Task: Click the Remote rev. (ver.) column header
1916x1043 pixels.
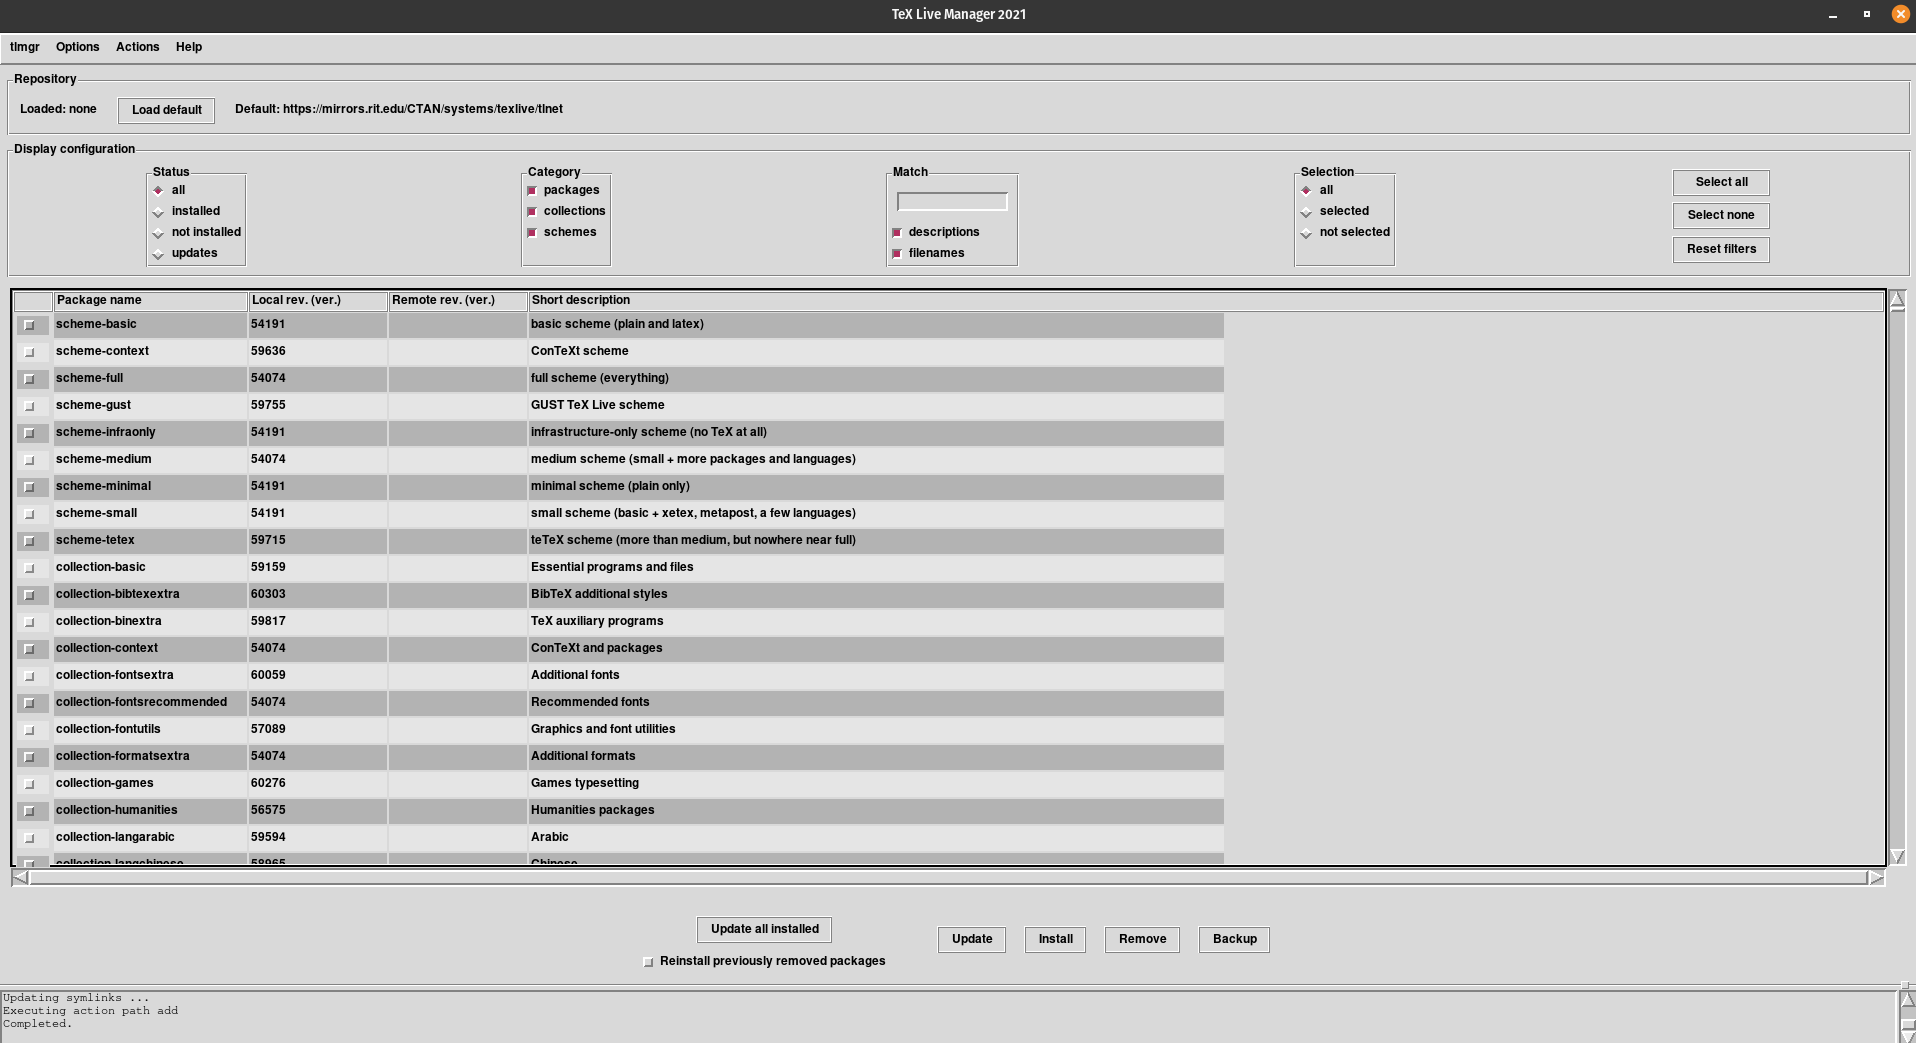Action: tap(458, 300)
